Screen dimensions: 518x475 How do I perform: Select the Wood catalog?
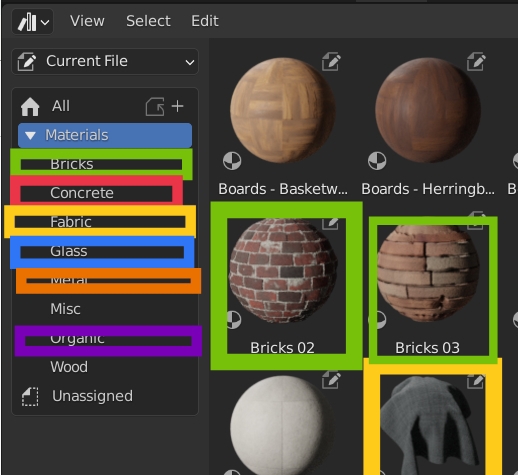click(x=105, y=367)
